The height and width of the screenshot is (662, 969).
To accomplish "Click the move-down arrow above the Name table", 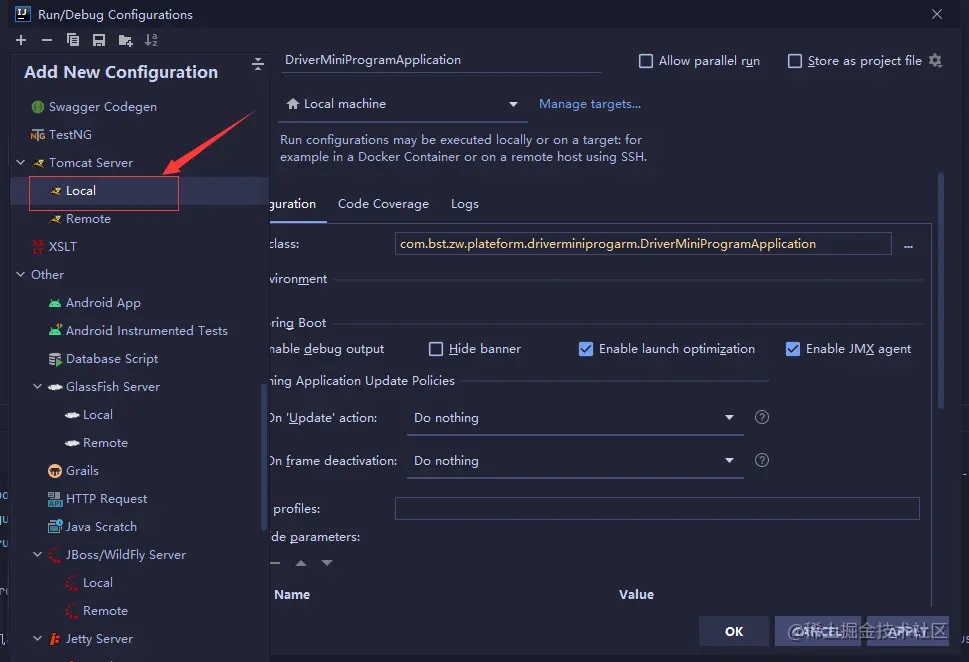I will point(327,563).
